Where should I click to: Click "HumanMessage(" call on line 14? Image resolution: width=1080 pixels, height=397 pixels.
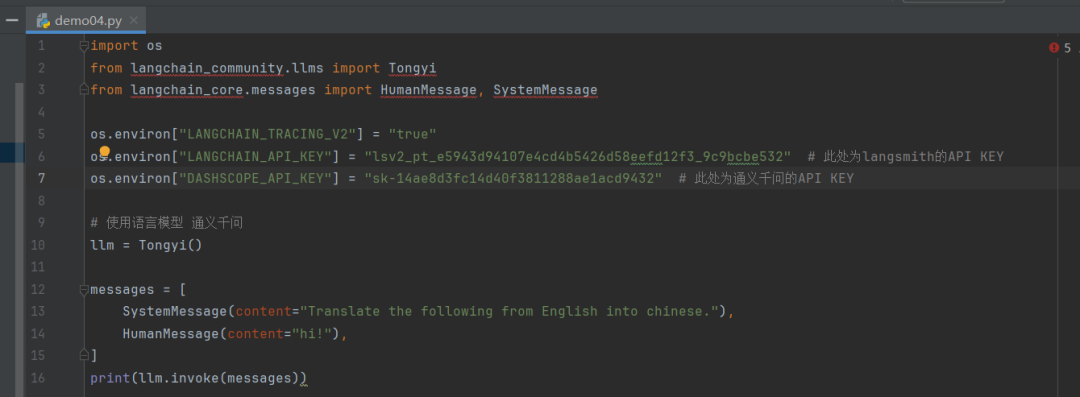(x=175, y=334)
